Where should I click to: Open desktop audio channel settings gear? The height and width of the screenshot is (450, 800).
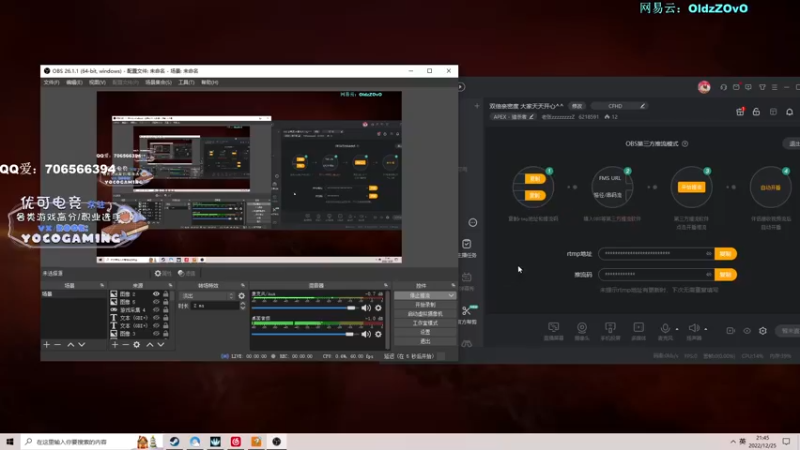(378, 334)
